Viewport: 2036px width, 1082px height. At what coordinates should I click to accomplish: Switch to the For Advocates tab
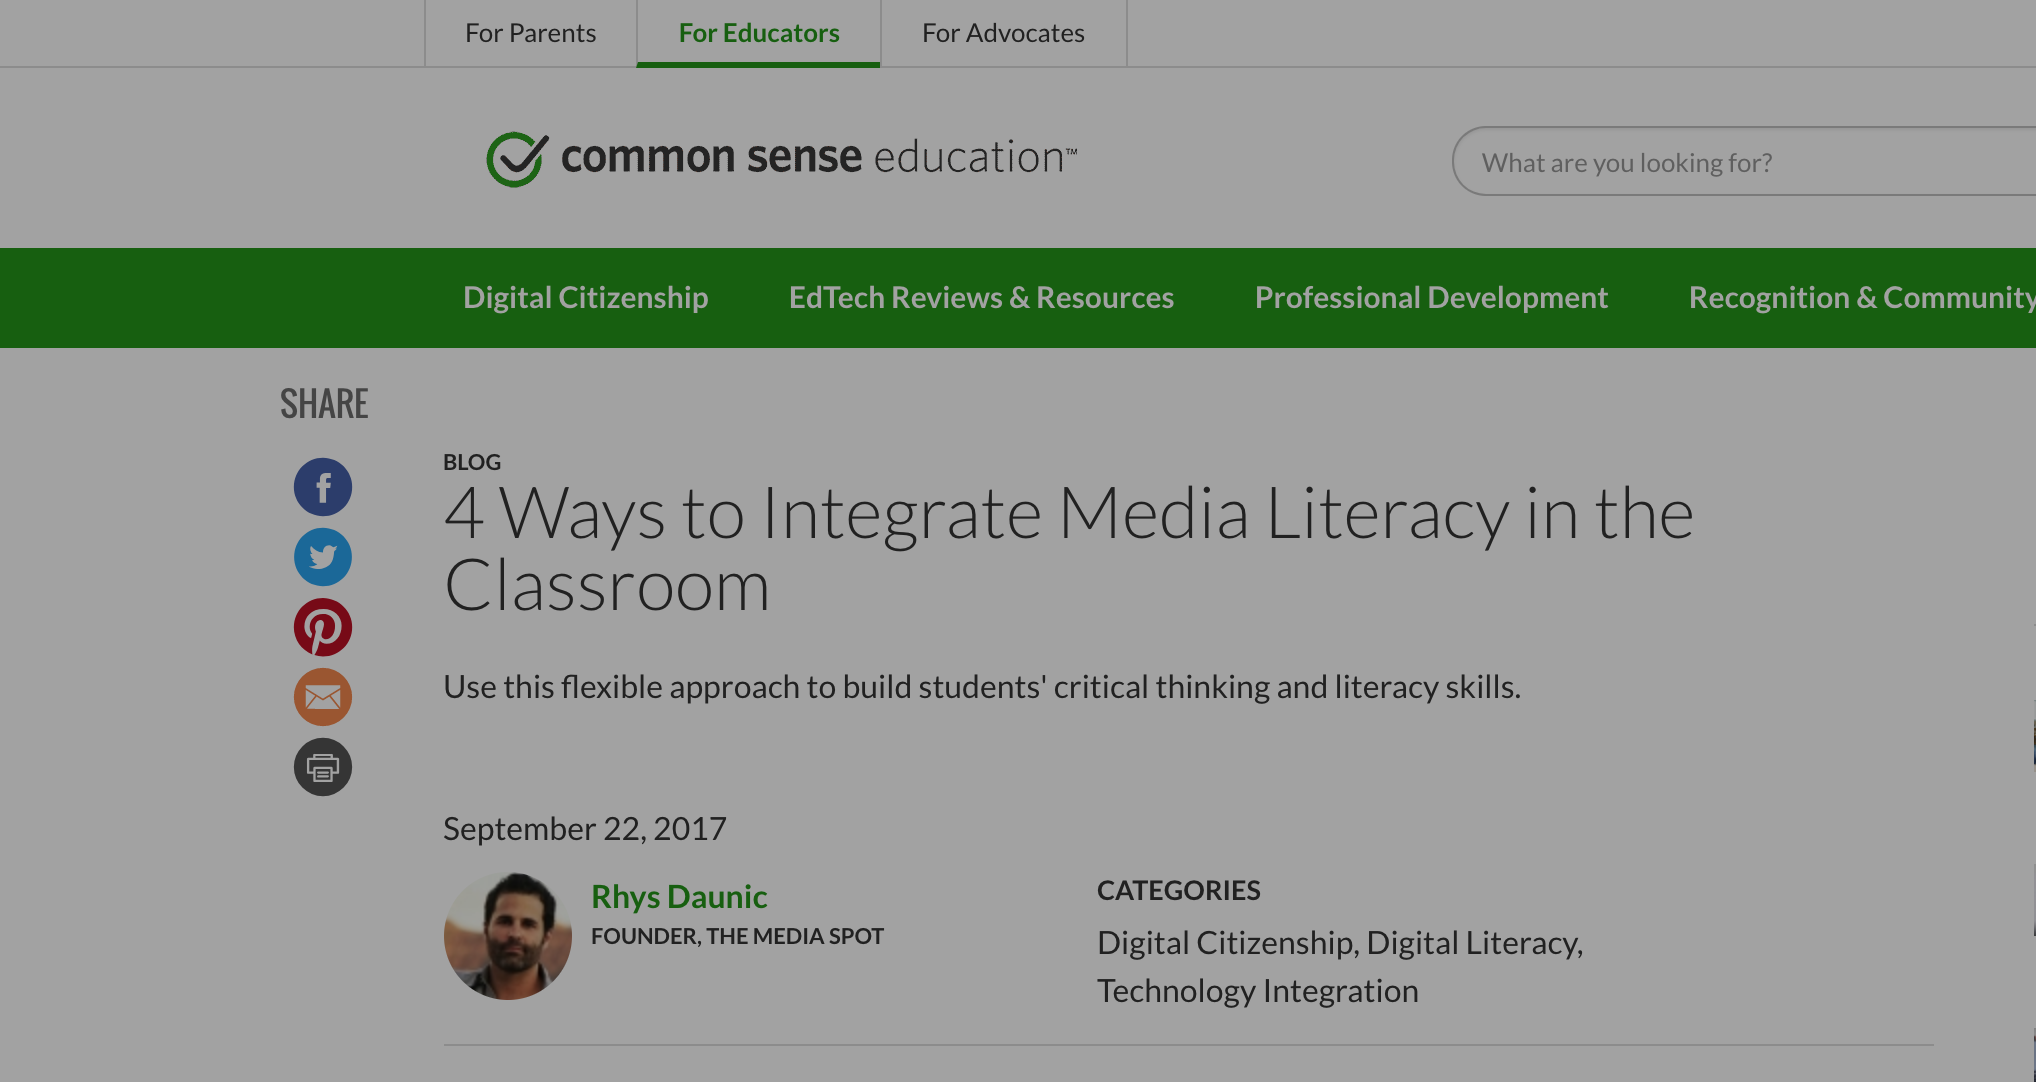click(1003, 33)
